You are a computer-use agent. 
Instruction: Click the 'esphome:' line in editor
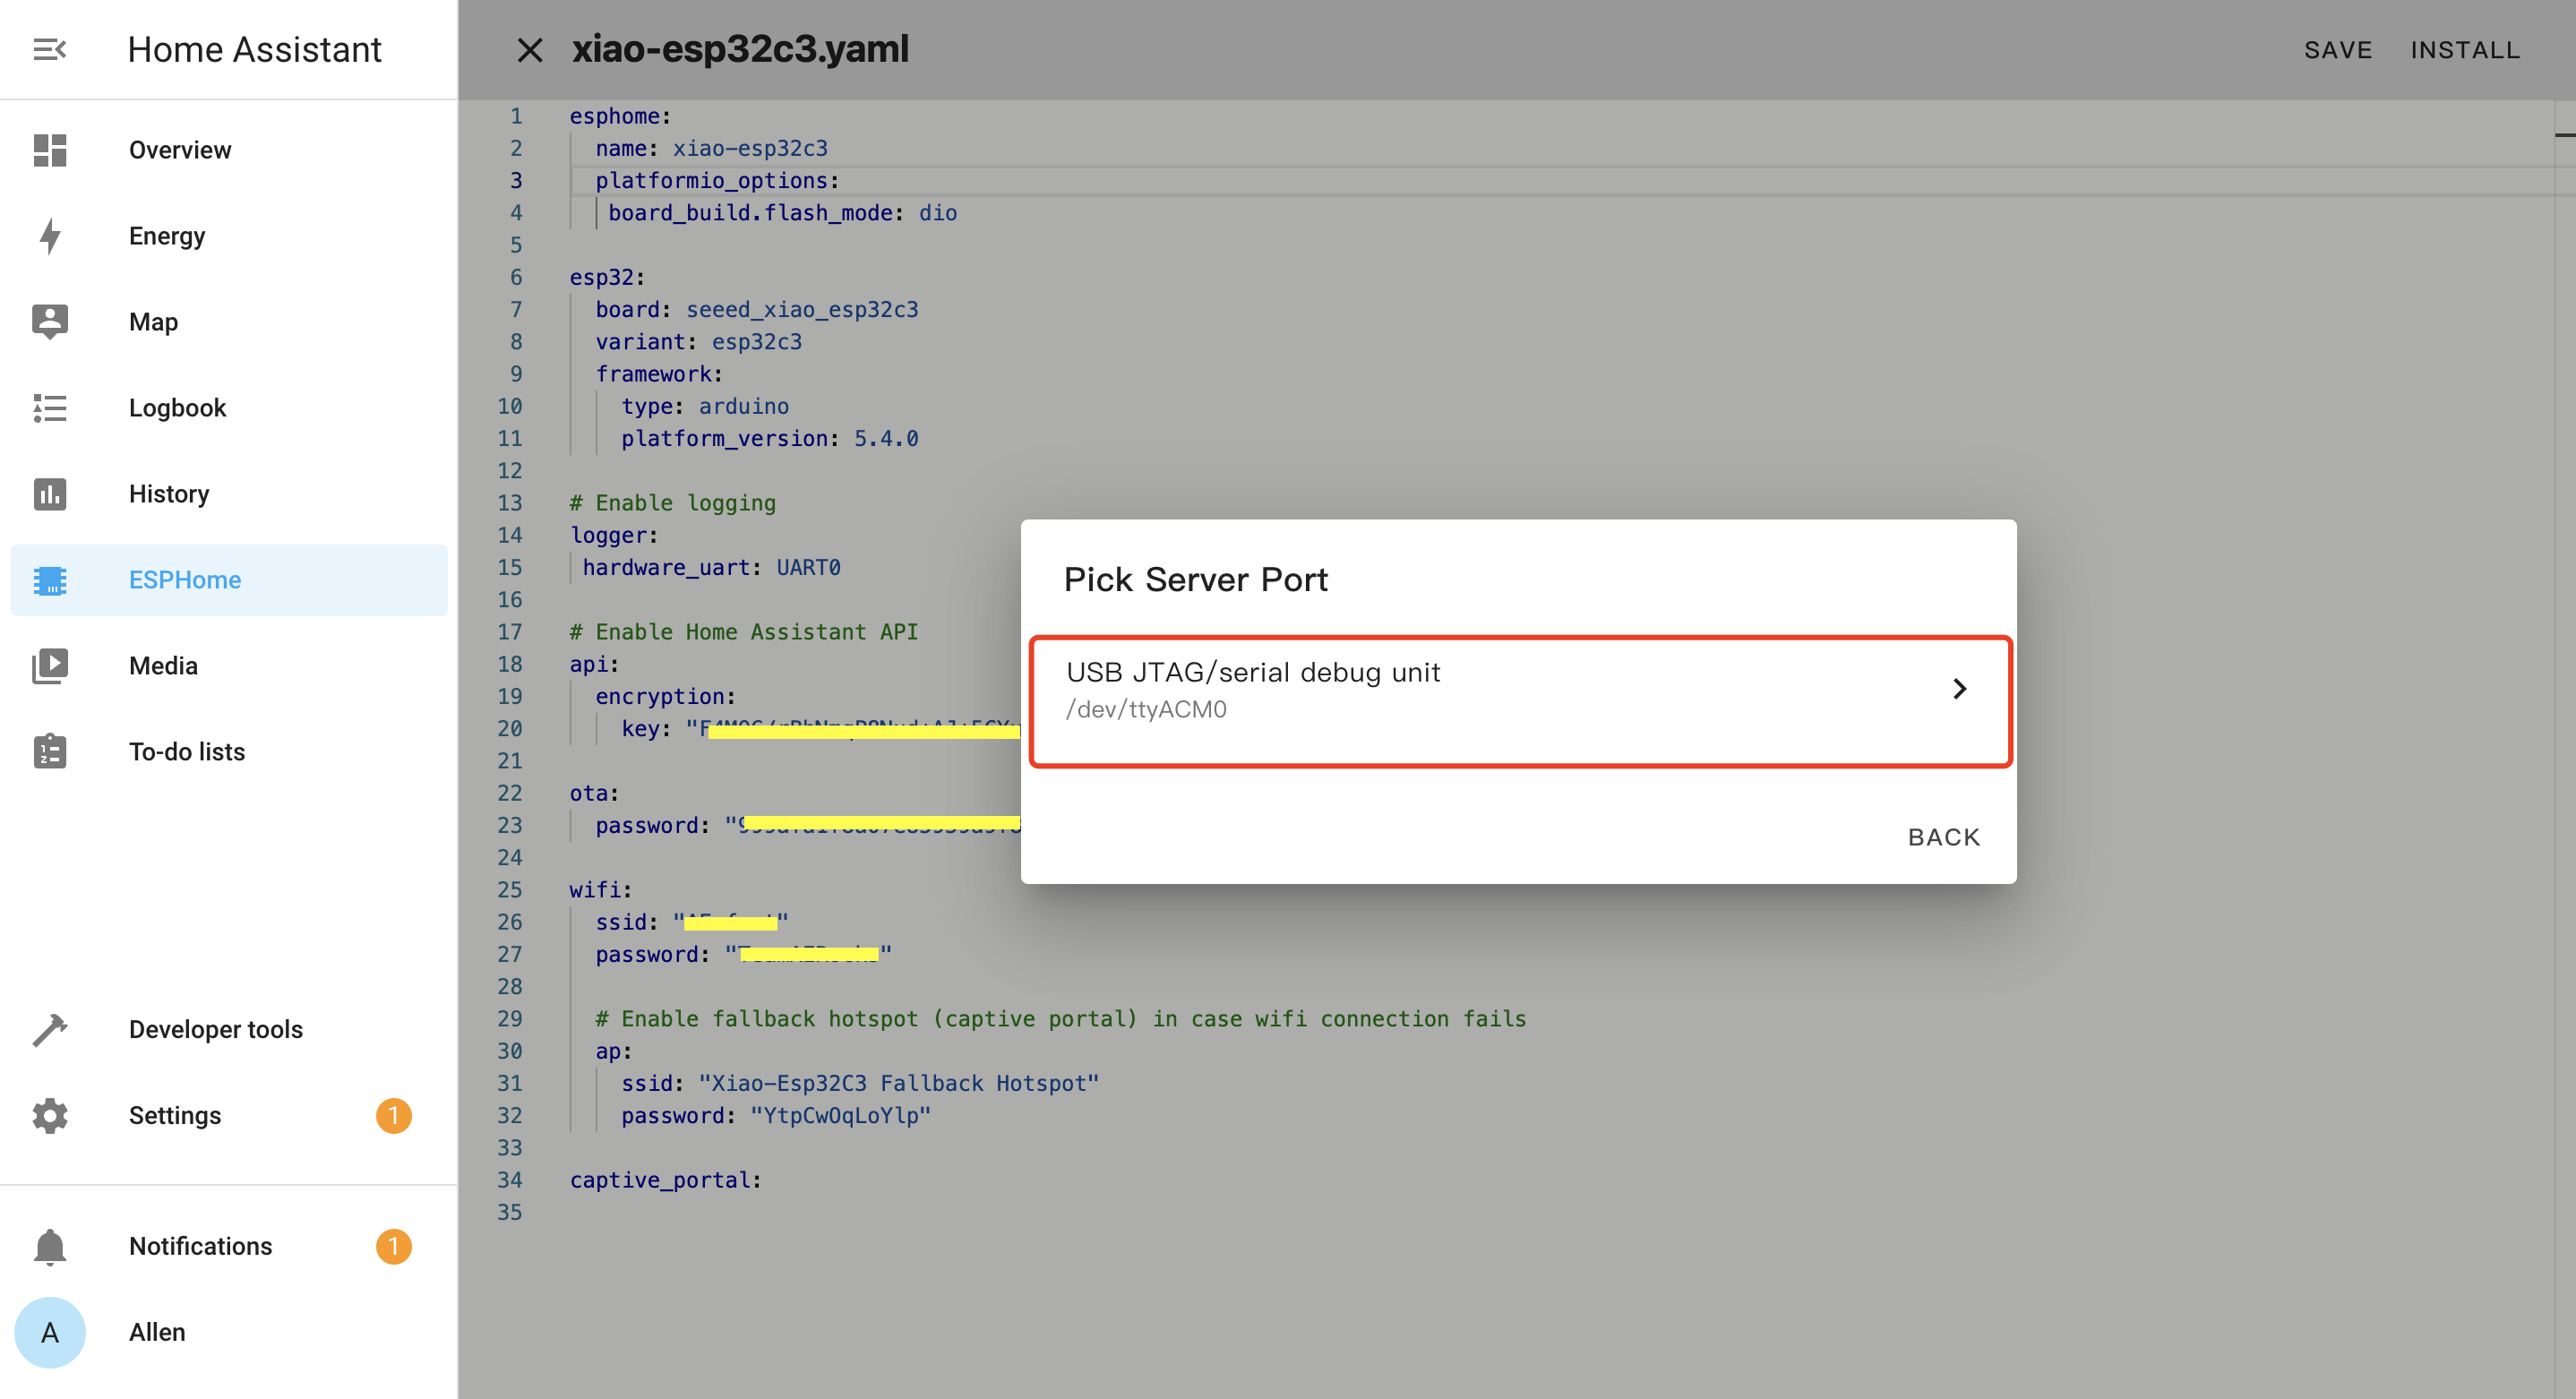pos(620,117)
